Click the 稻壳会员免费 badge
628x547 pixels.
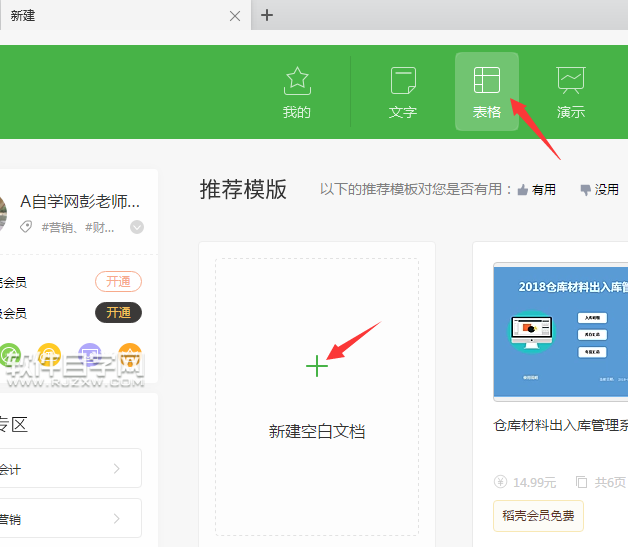tap(538, 516)
